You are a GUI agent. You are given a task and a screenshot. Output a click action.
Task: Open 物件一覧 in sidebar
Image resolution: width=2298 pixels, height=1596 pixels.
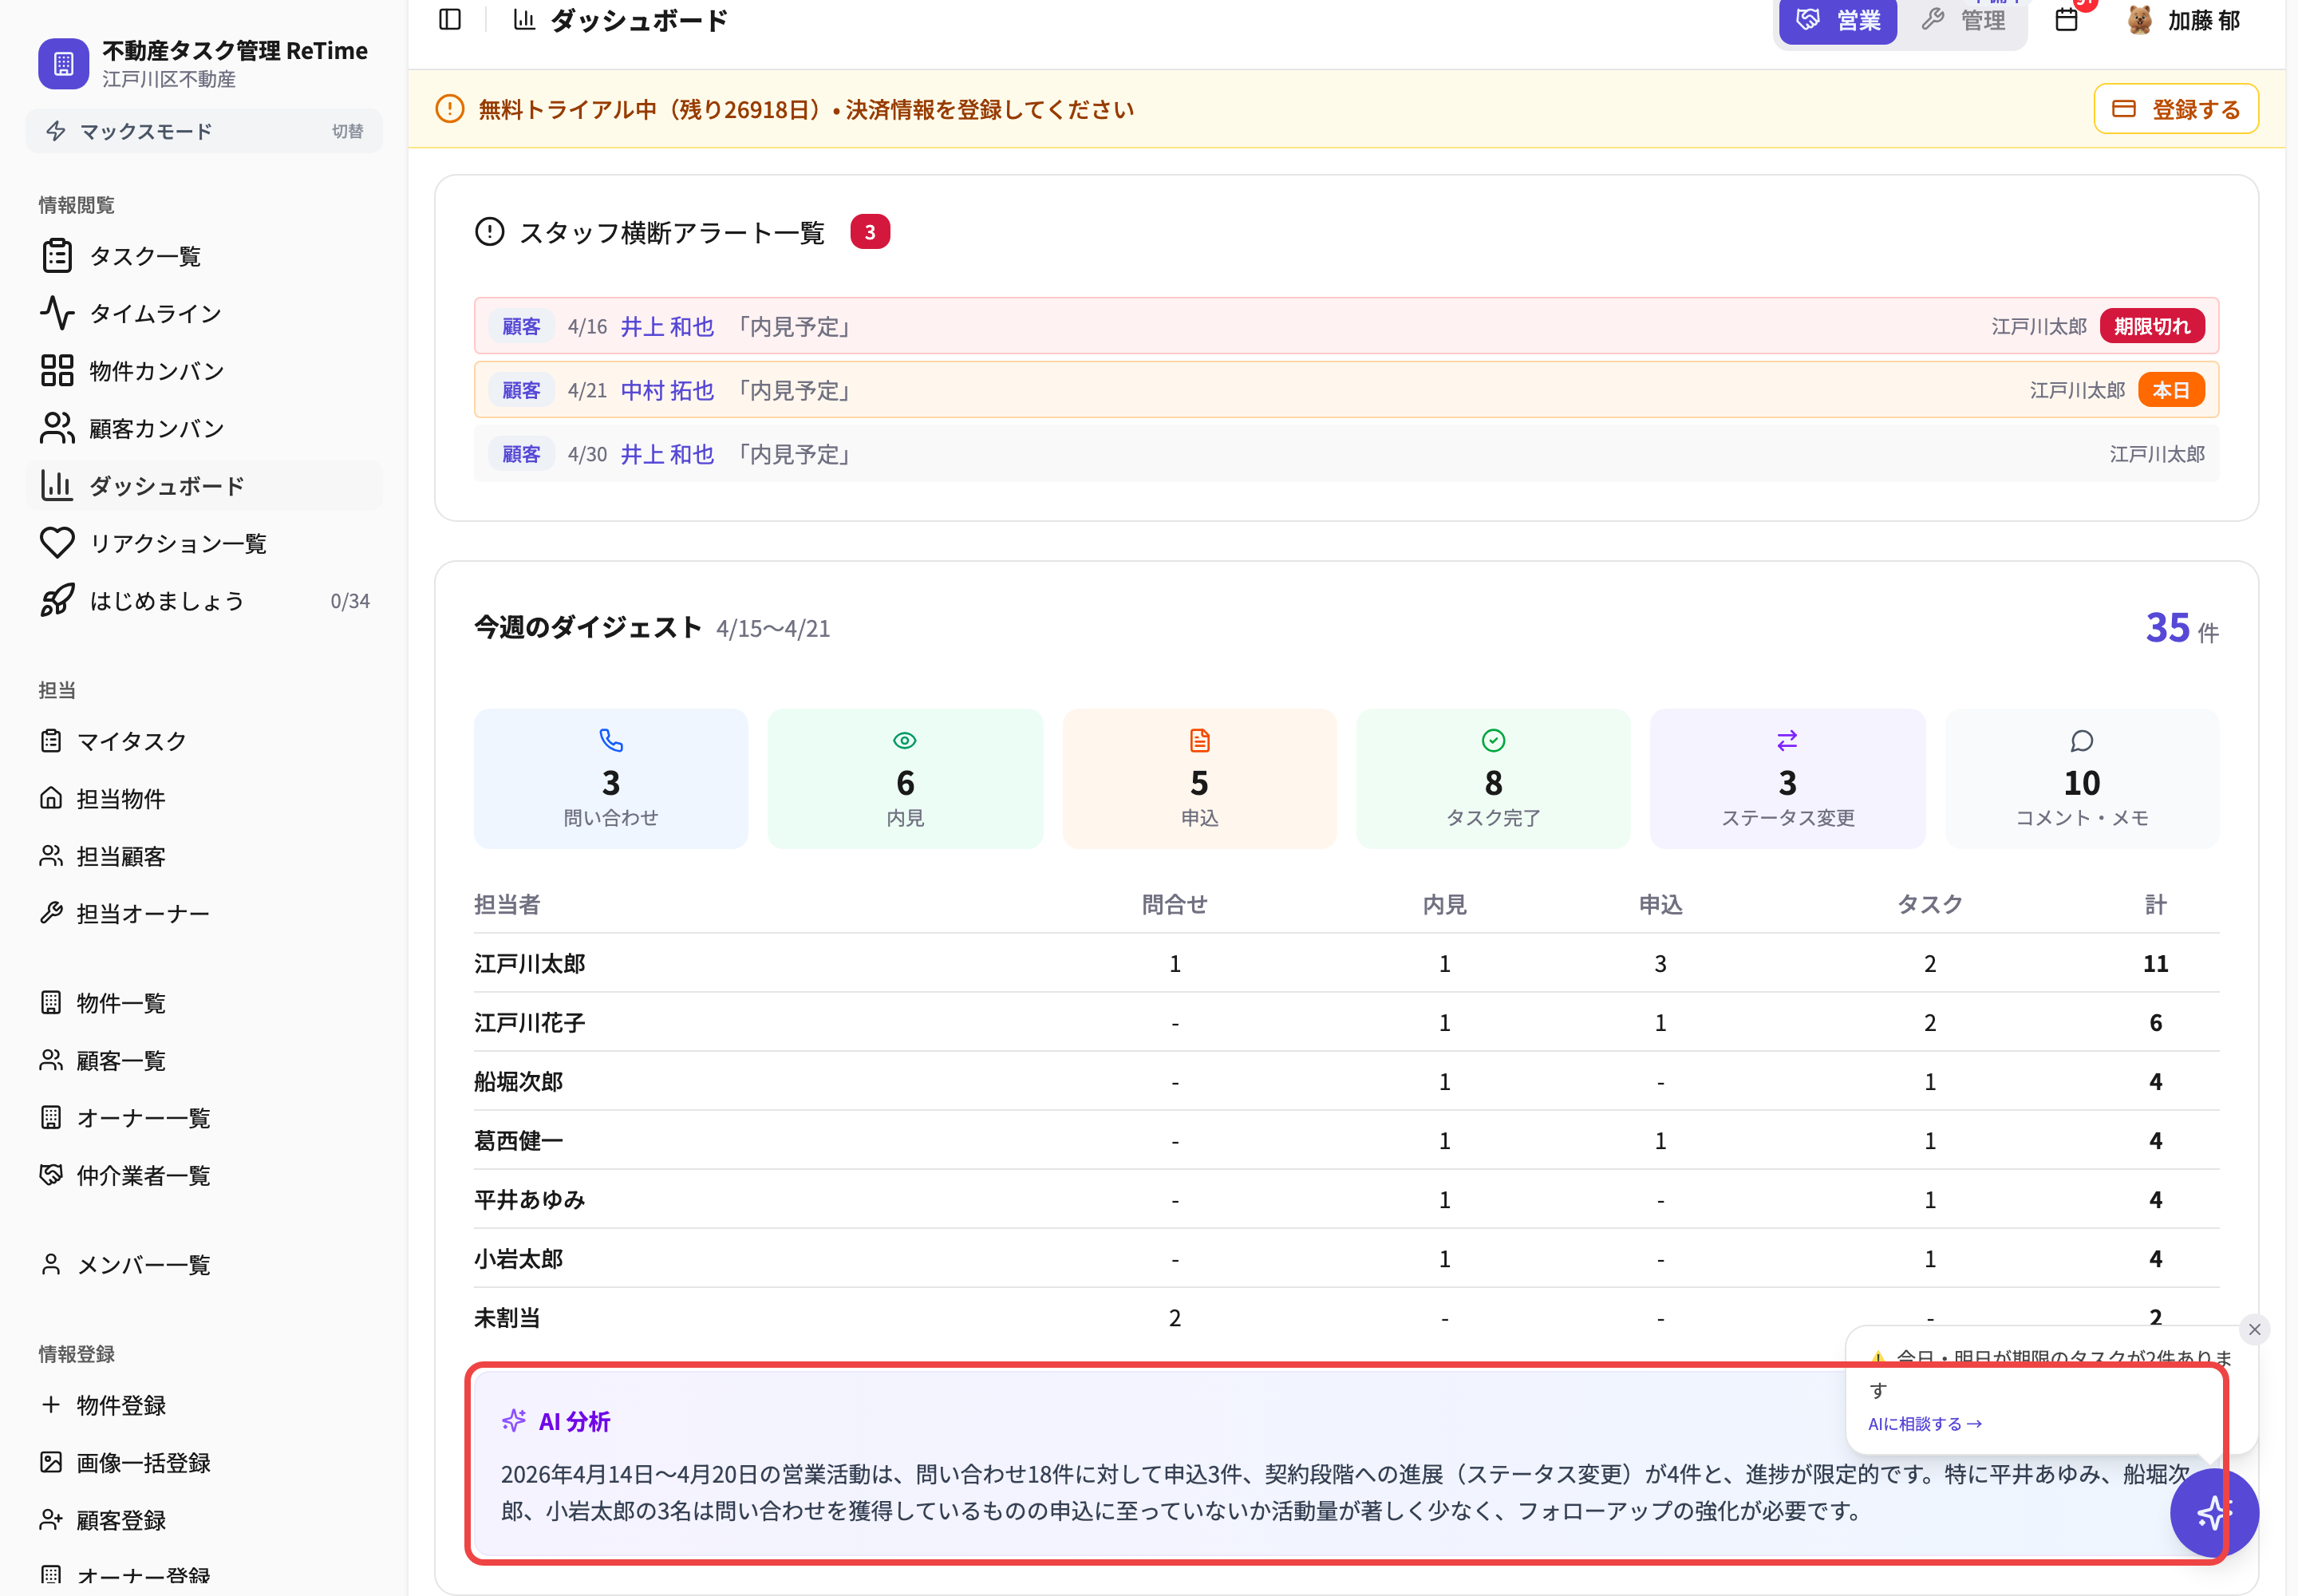(204, 1002)
